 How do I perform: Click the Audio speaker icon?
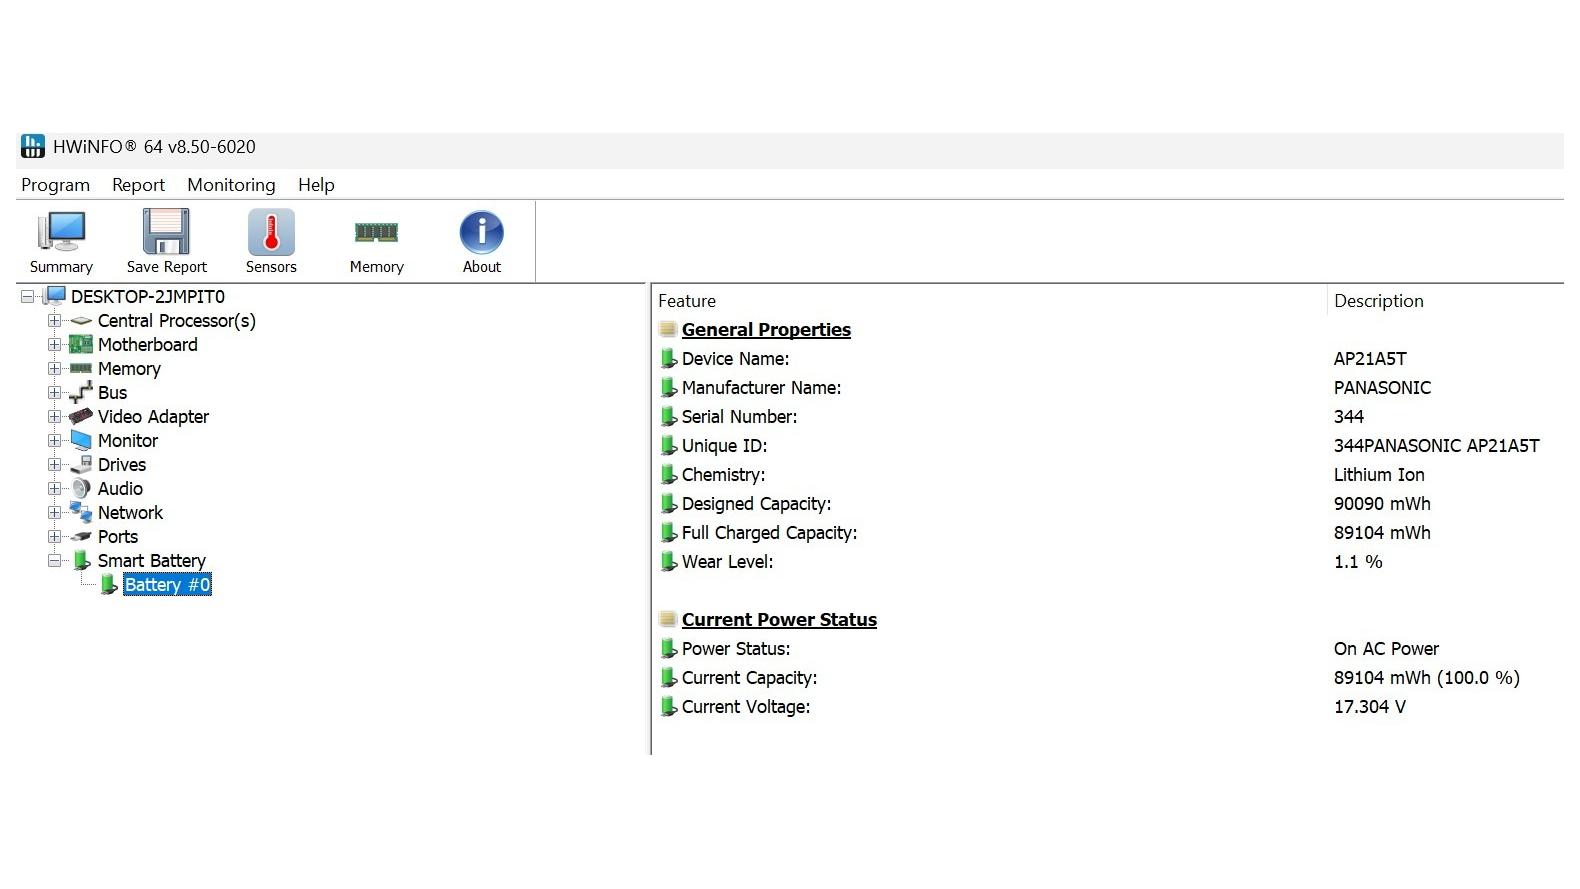pyautogui.click(x=81, y=489)
